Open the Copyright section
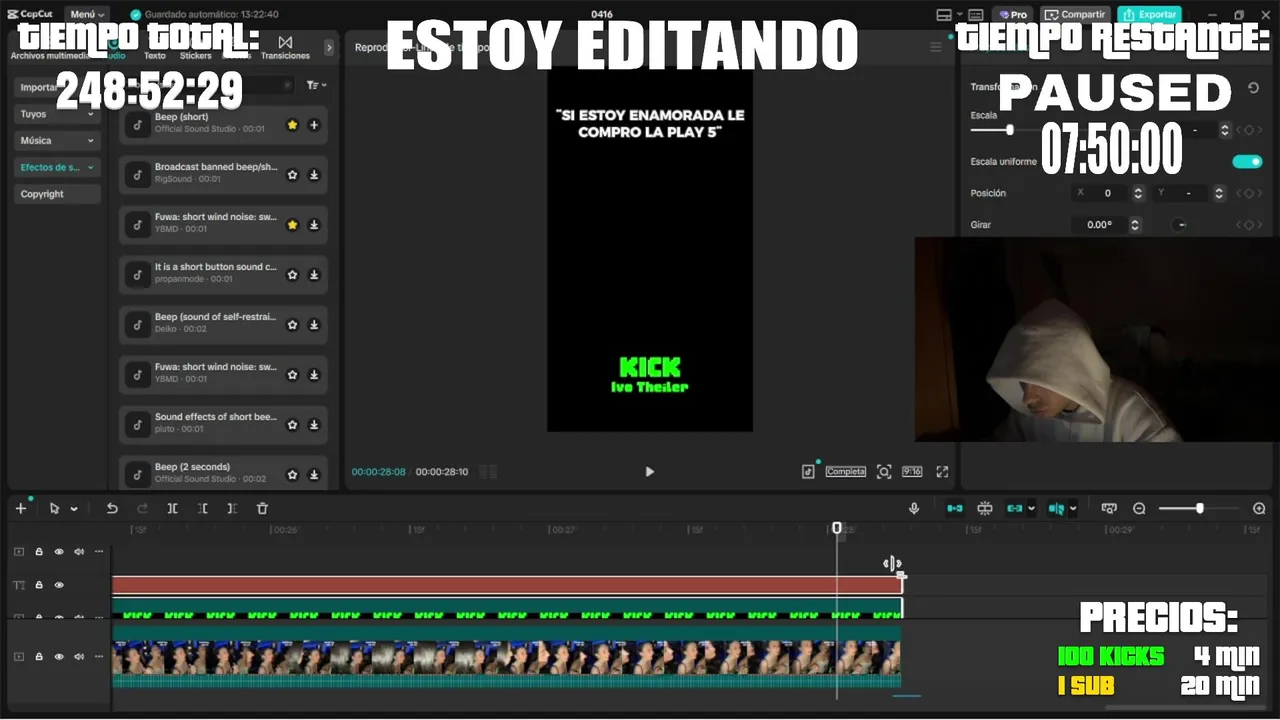The image size is (1280, 720). point(58,194)
